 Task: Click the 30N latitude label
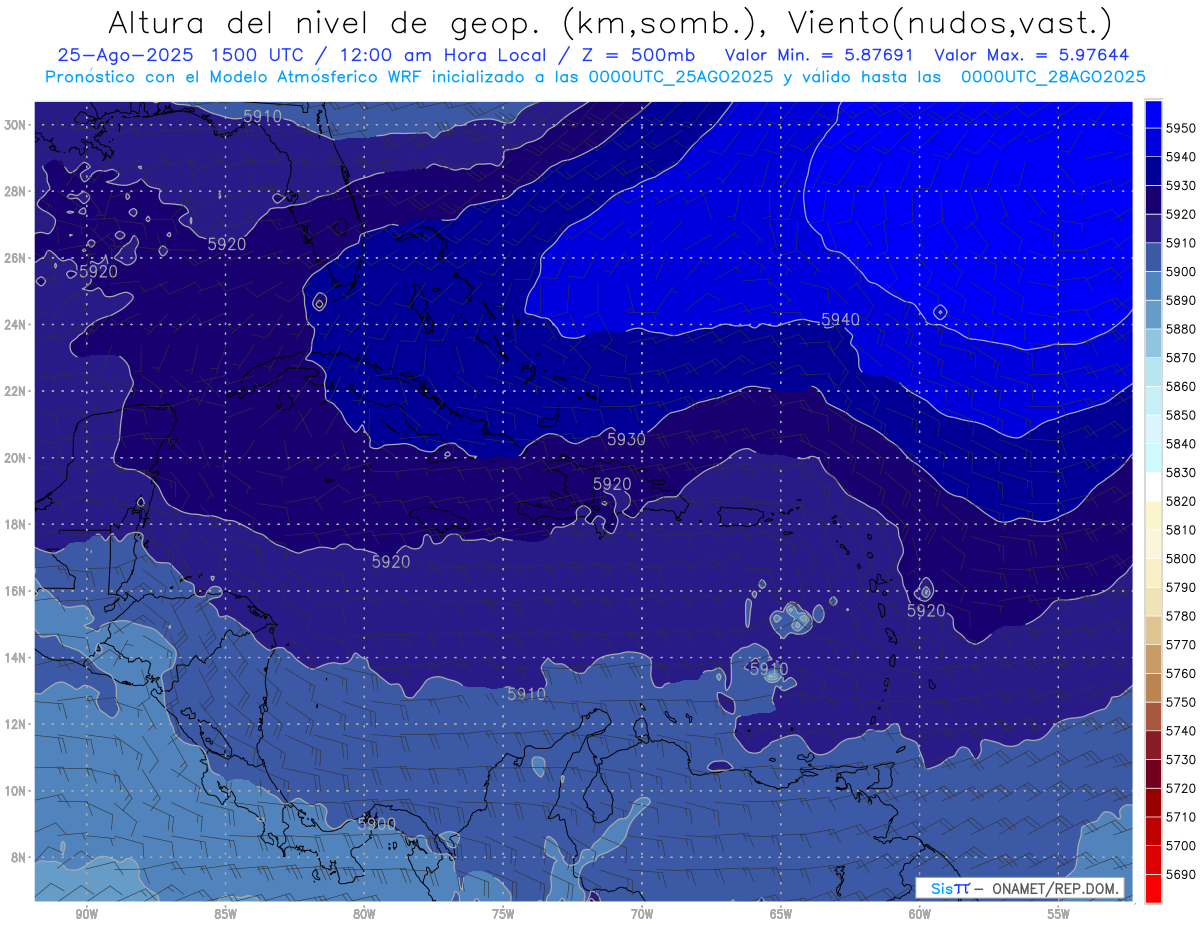pos(16,125)
